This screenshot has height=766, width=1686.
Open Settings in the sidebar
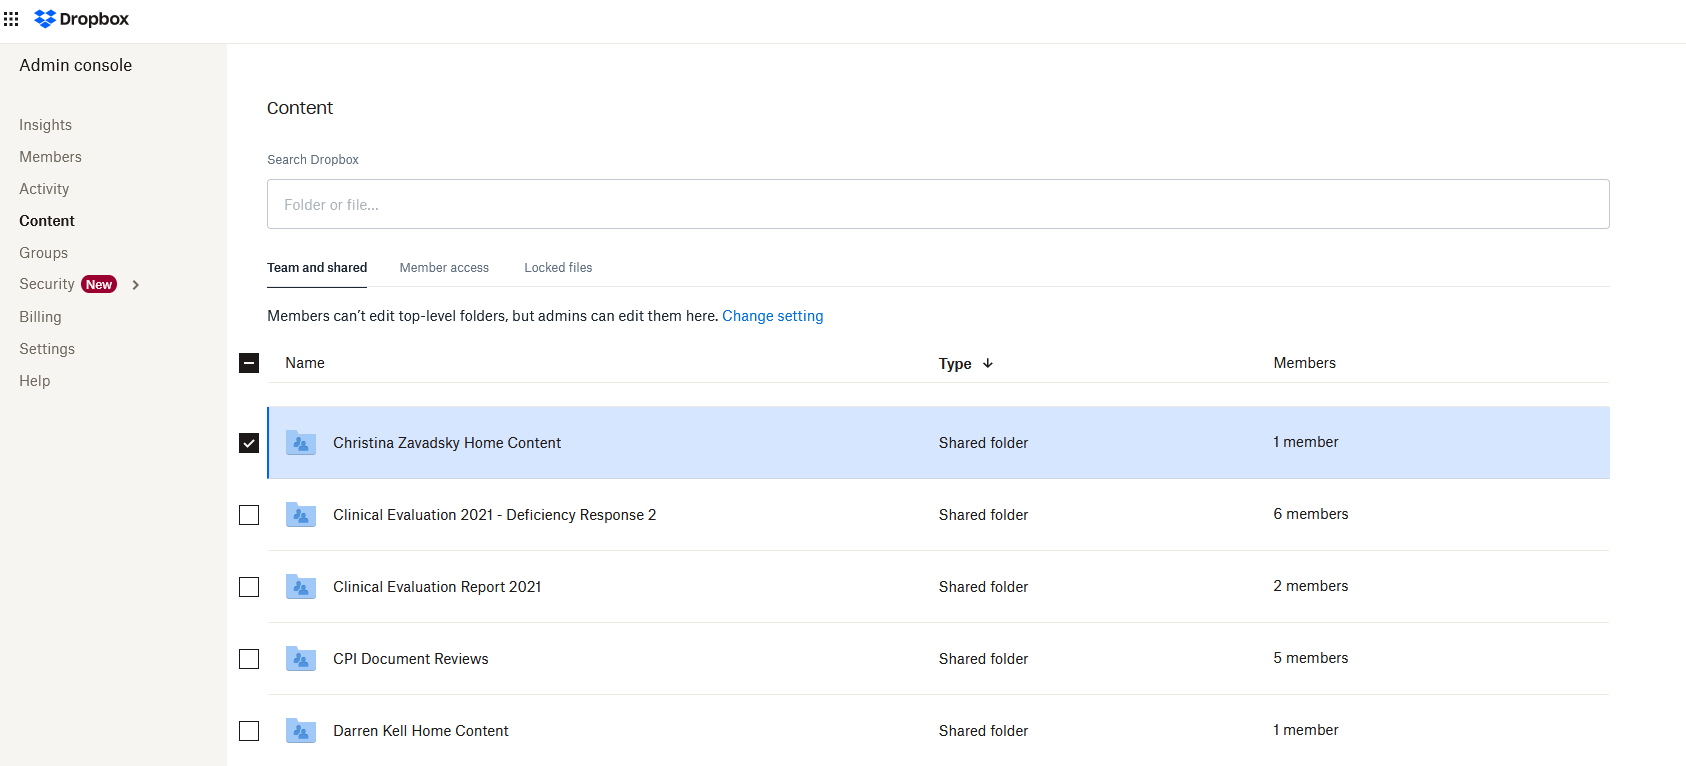47,349
